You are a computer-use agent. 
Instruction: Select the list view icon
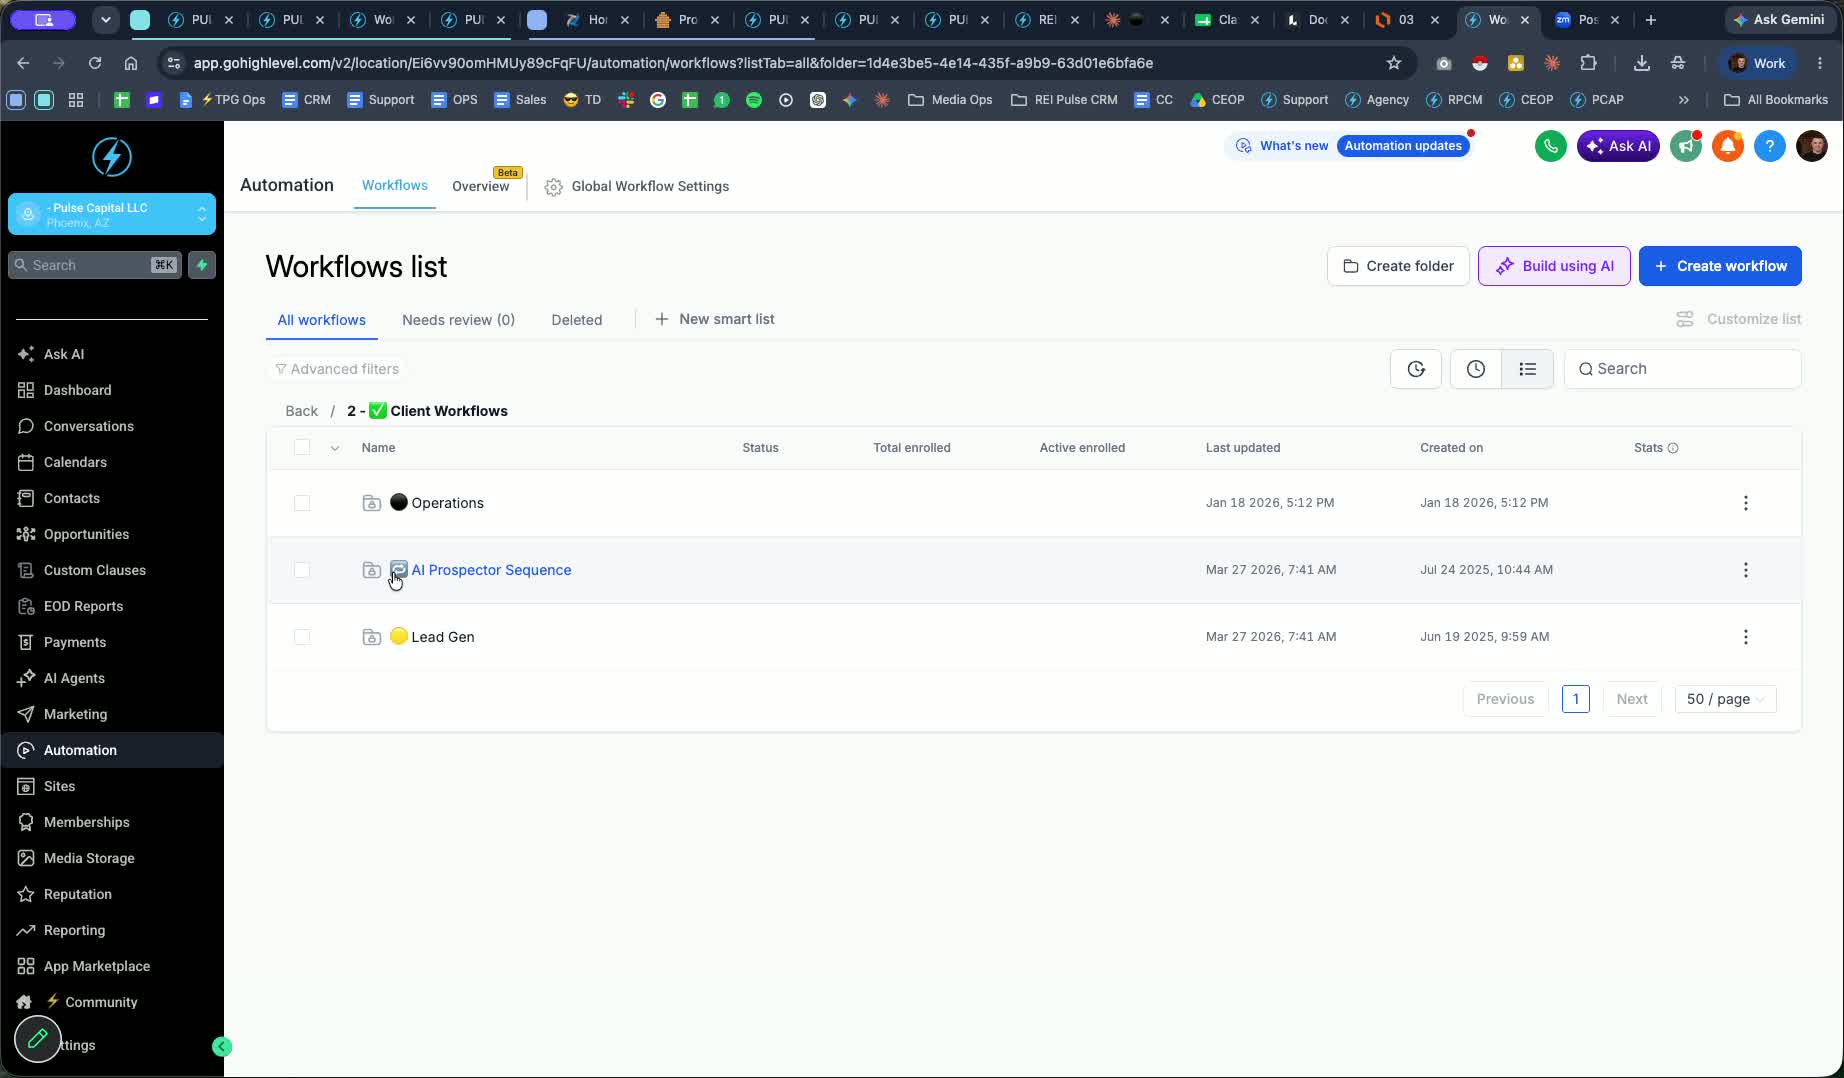coord(1527,369)
